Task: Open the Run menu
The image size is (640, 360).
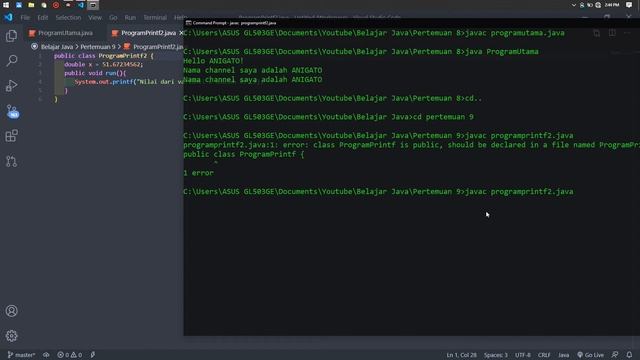Action: pos(130,18)
